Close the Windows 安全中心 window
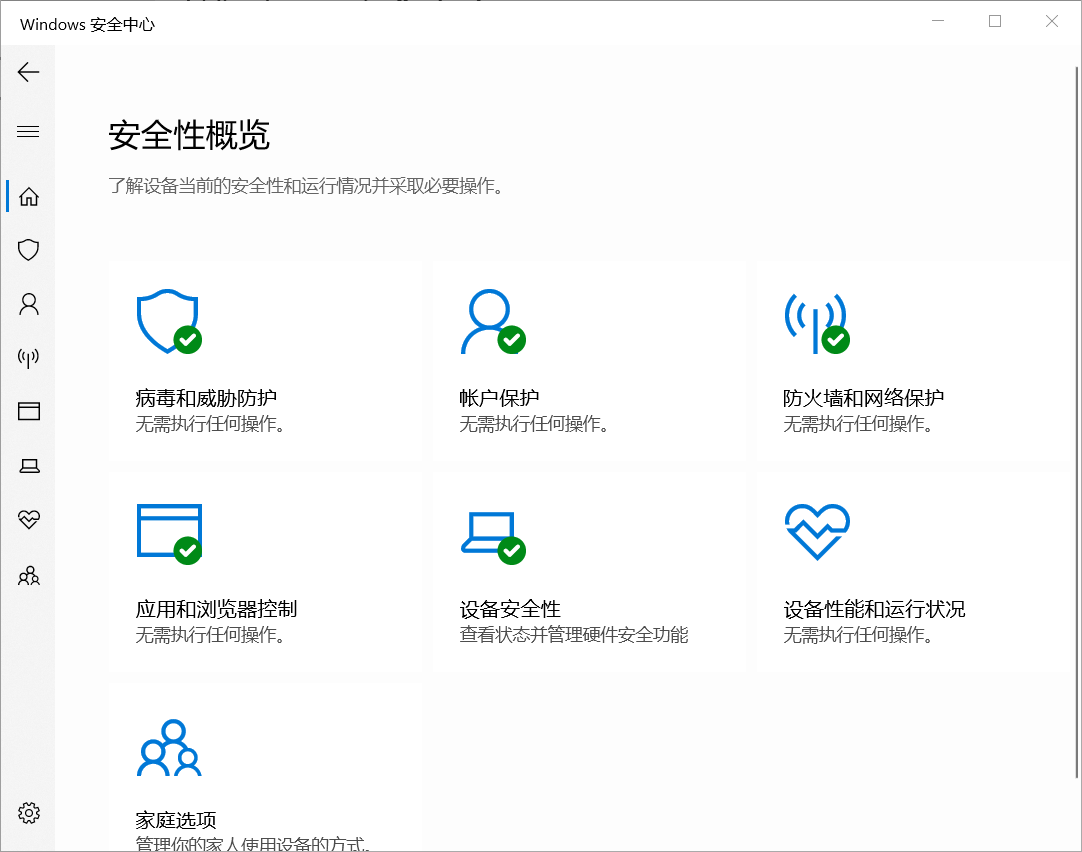 [x=1052, y=21]
